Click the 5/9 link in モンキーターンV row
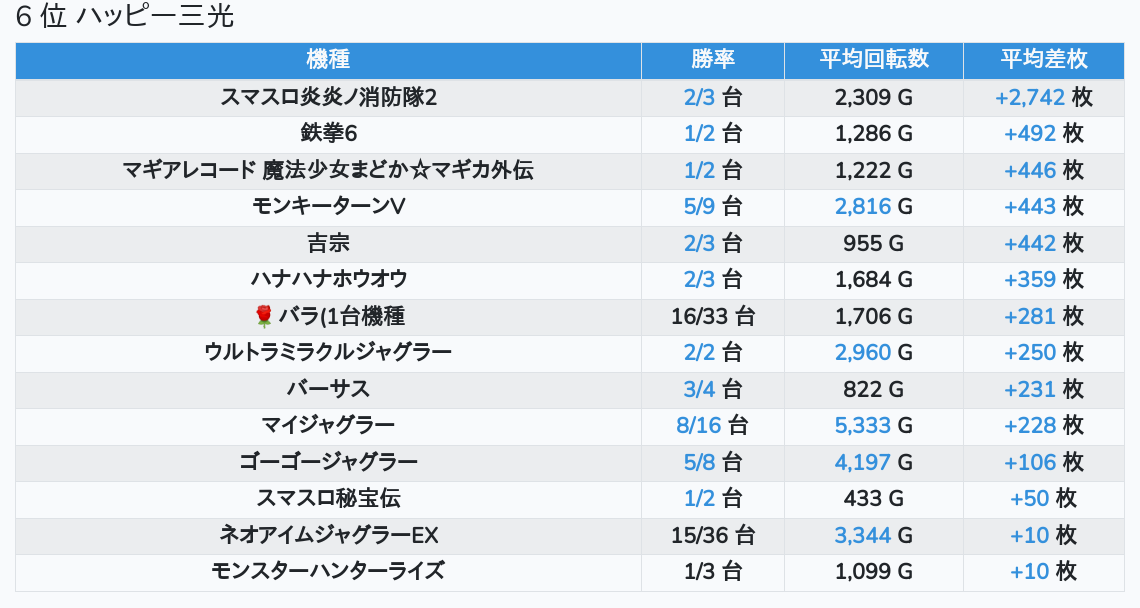The image size is (1140, 608). click(x=700, y=207)
